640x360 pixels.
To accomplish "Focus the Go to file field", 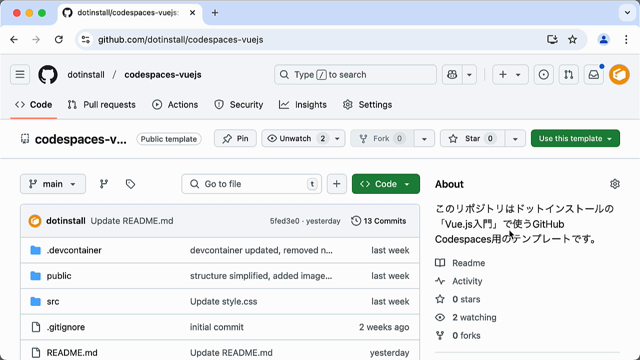I will click(x=251, y=184).
